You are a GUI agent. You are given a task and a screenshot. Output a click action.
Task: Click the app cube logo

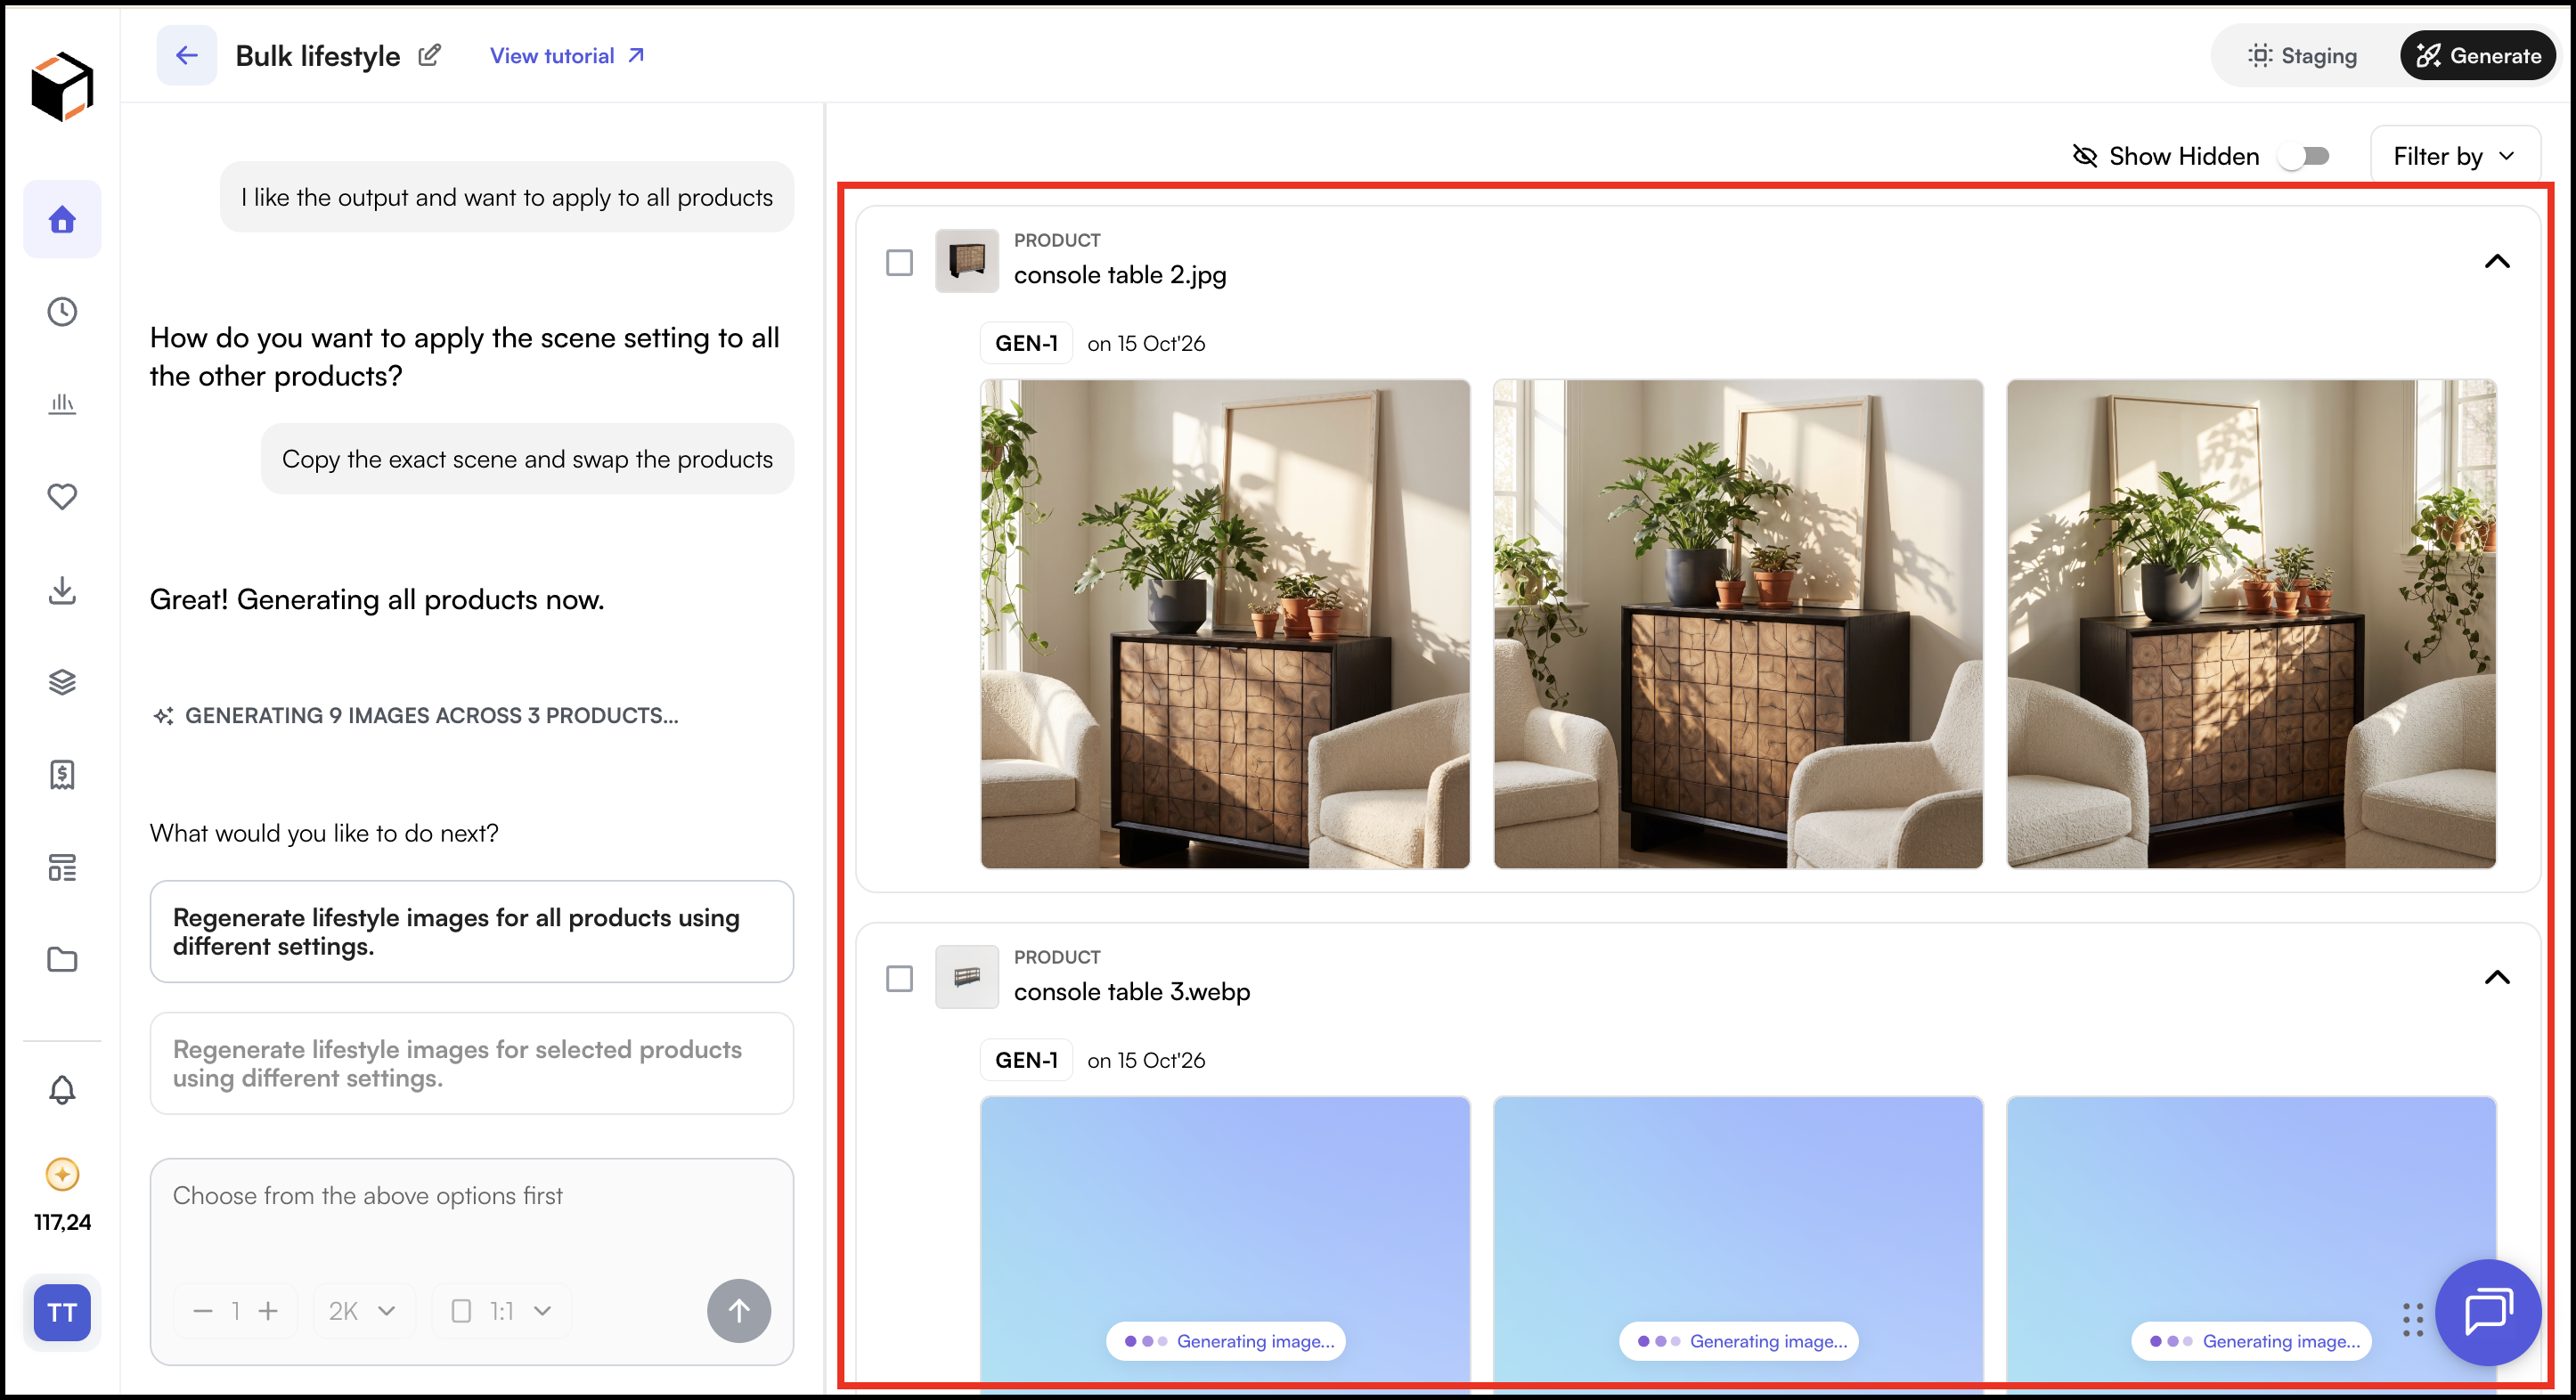click(x=62, y=87)
